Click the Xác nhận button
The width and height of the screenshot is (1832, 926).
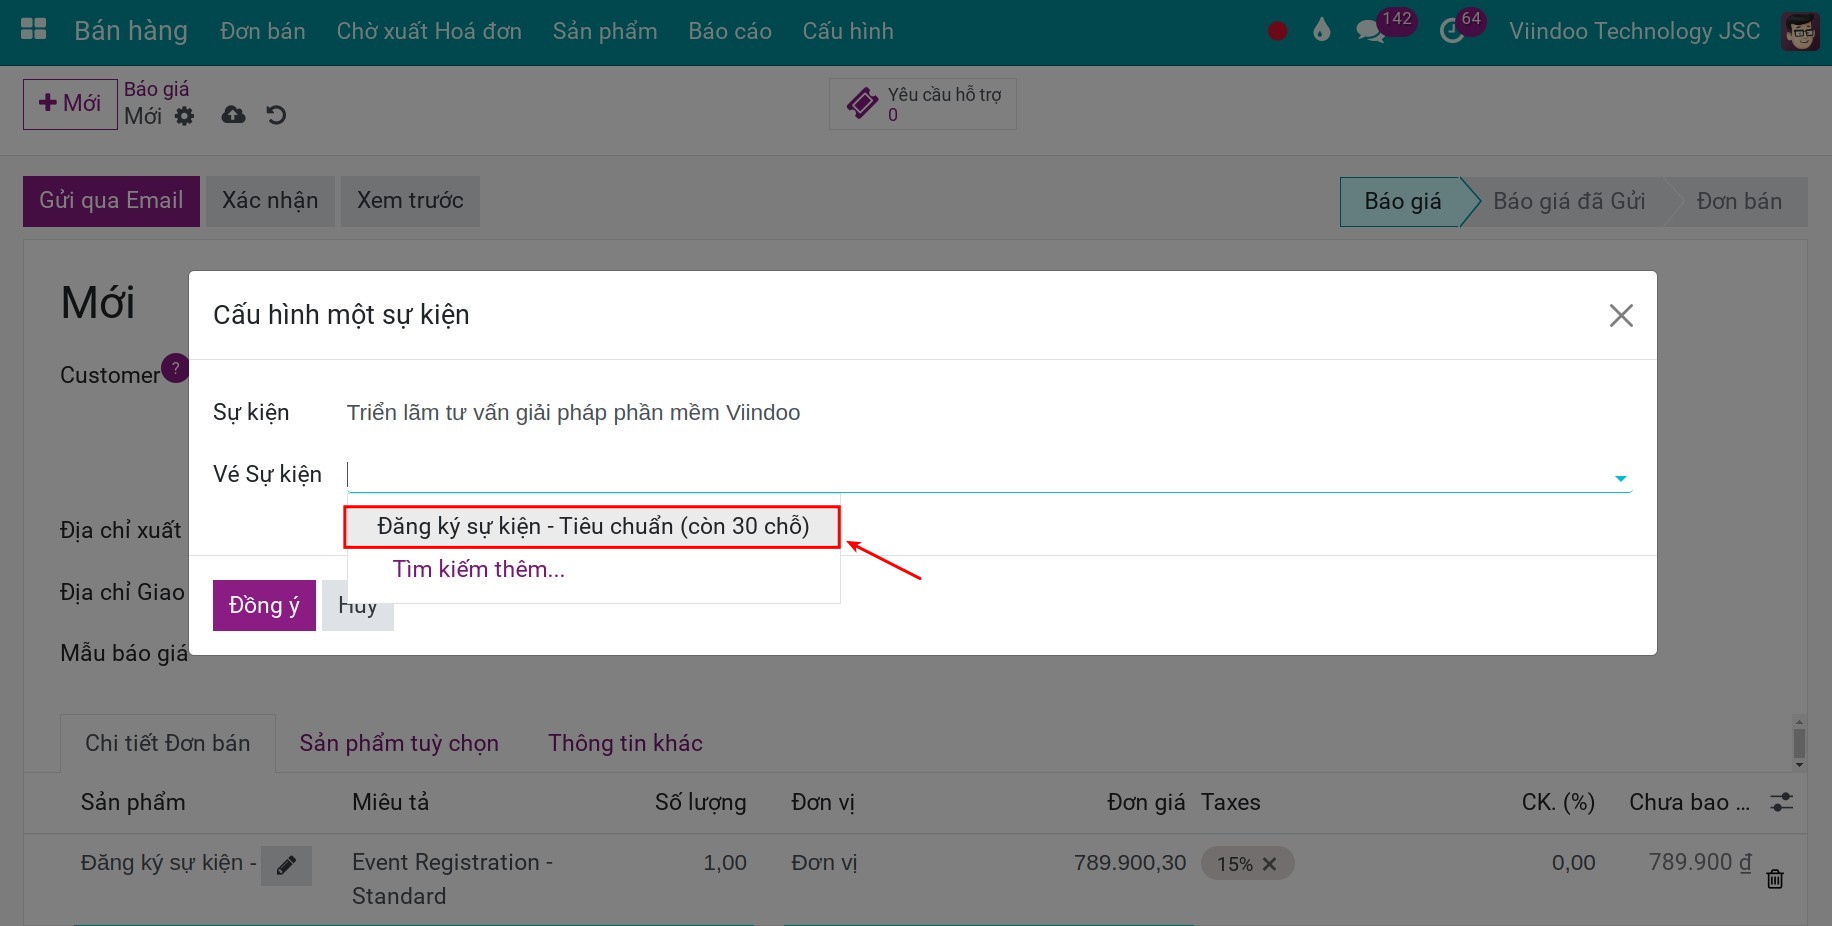click(x=270, y=201)
